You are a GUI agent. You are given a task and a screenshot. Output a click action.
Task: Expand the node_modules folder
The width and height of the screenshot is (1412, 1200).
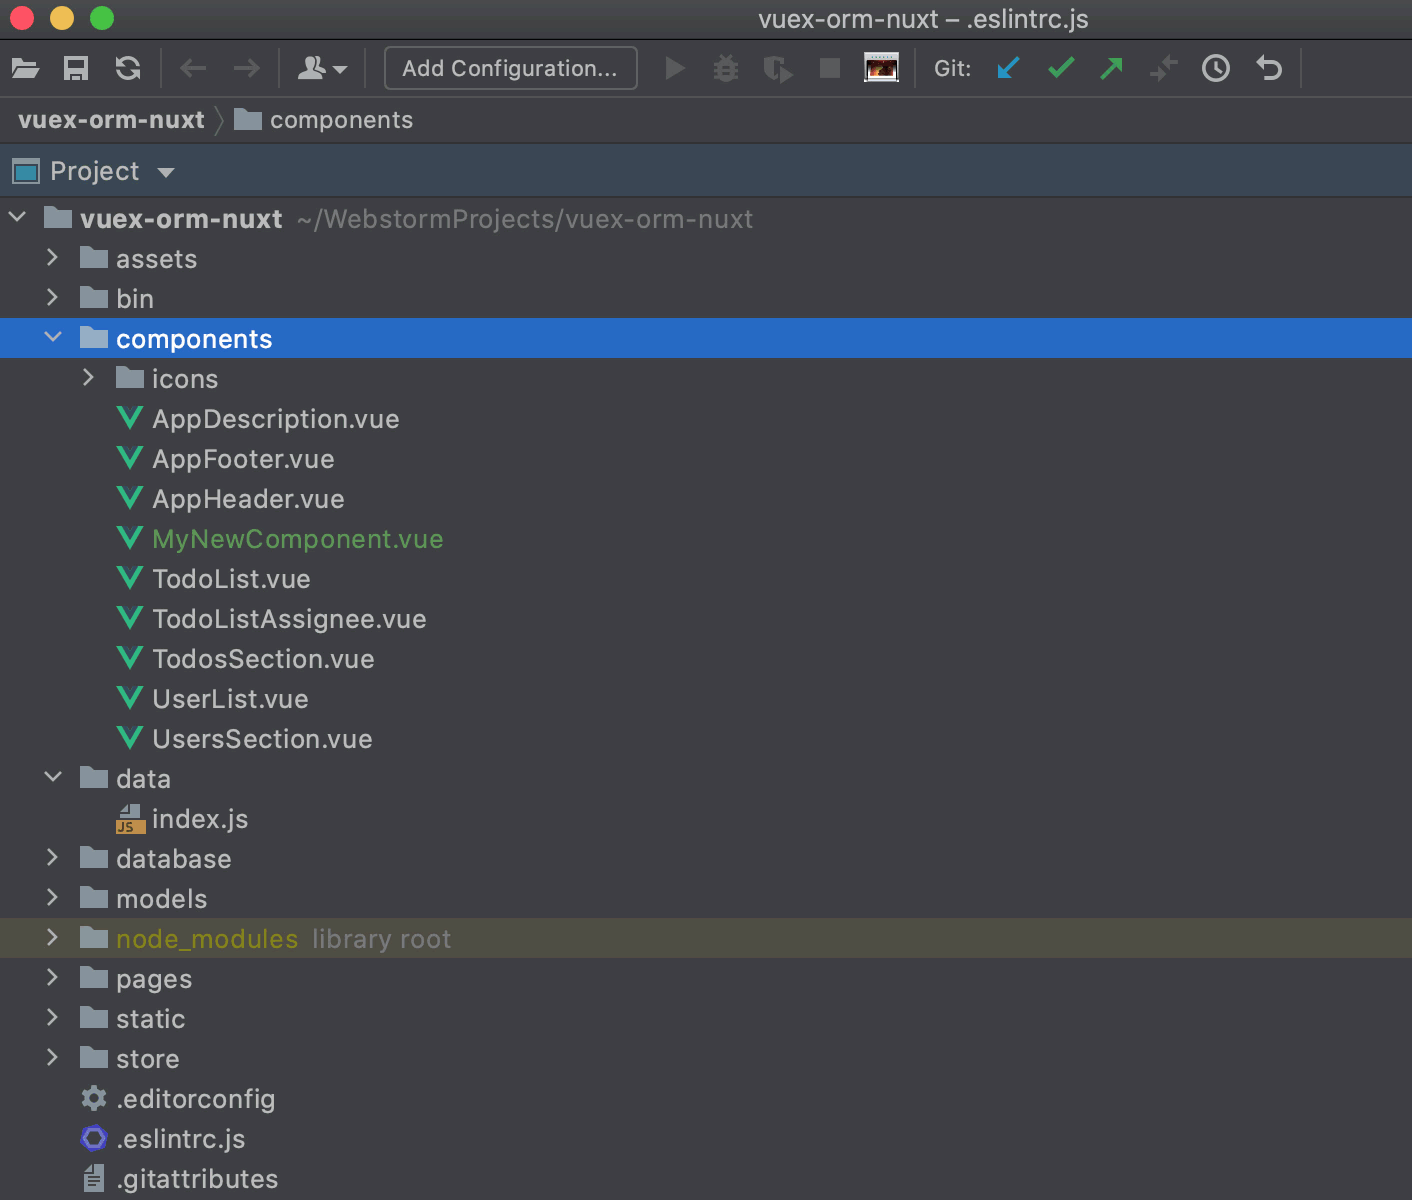[53, 938]
